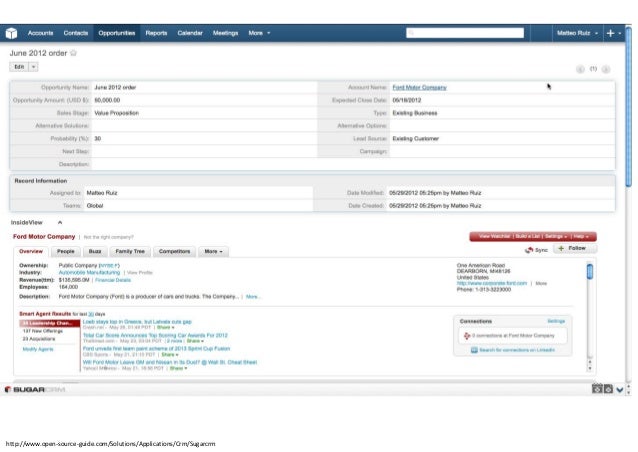Open Ford Motor Company account link
This screenshot has height=452, width=638.
[420, 87]
